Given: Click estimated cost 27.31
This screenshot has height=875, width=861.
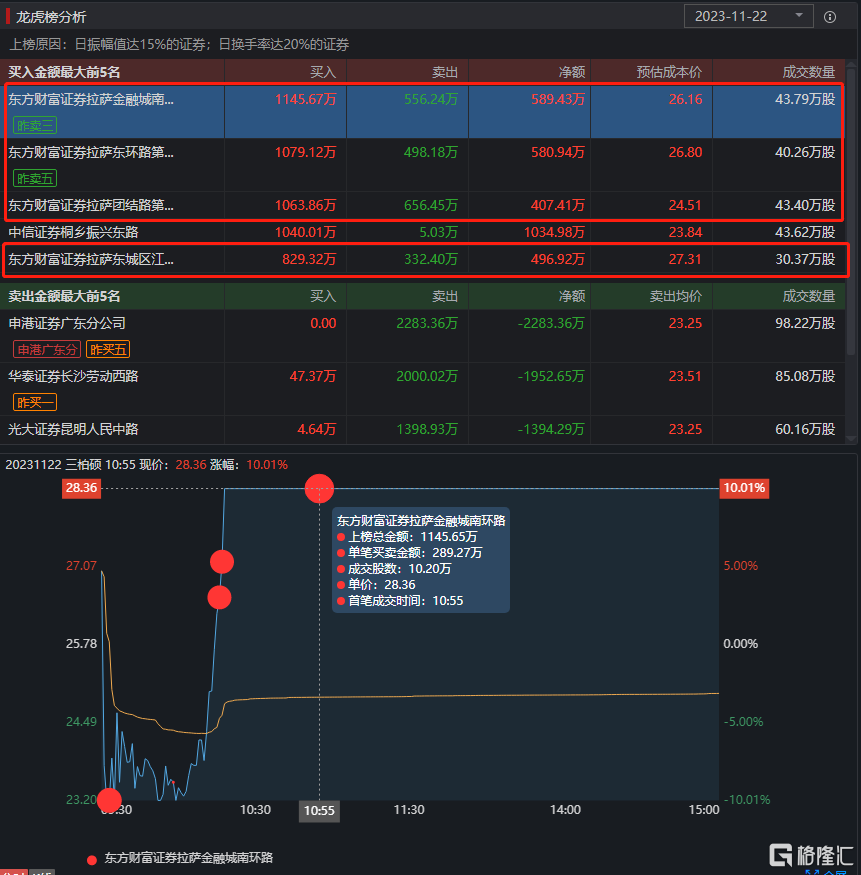Looking at the screenshot, I should [685, 259].
